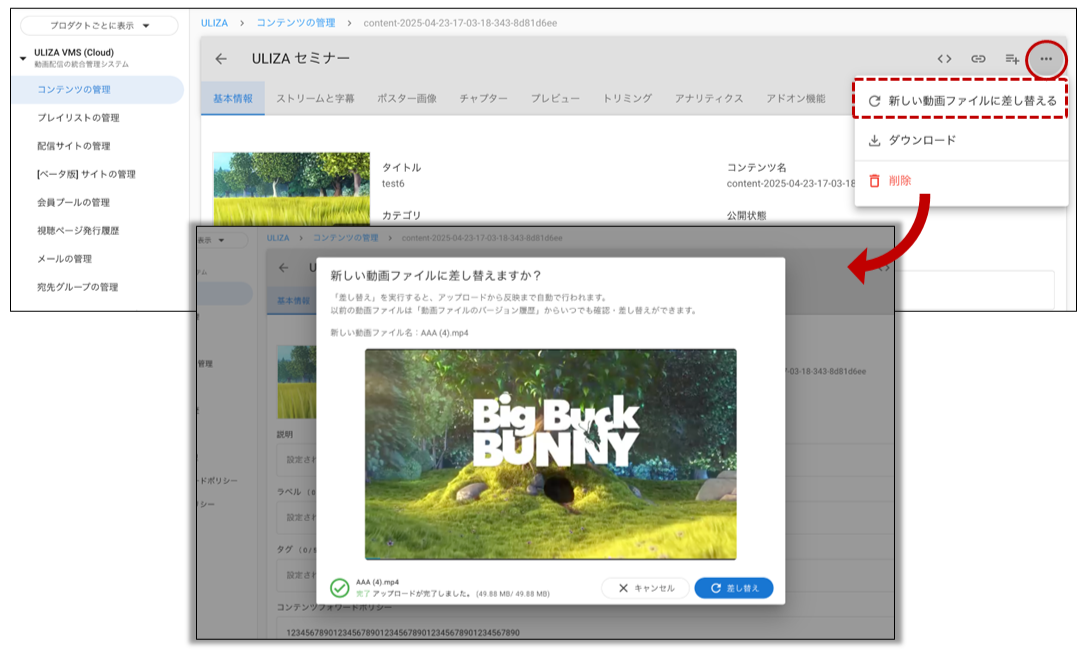Screen dimensions: 1085x652
Task: Click コンテンツの管理 breadcrumb in lower window
Action: coord(345,238)
